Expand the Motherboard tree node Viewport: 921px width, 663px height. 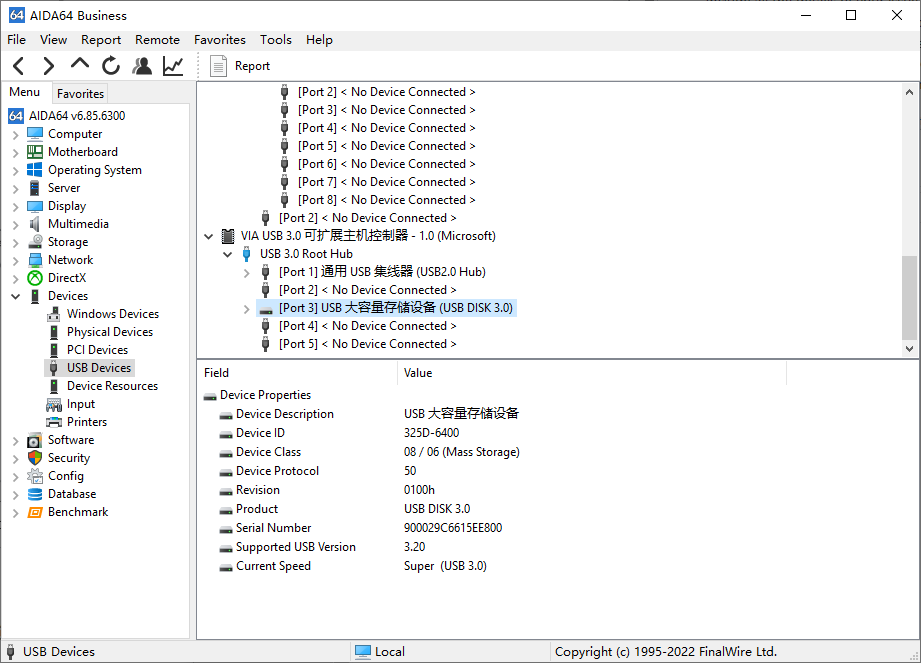click(x=16, y=153)
